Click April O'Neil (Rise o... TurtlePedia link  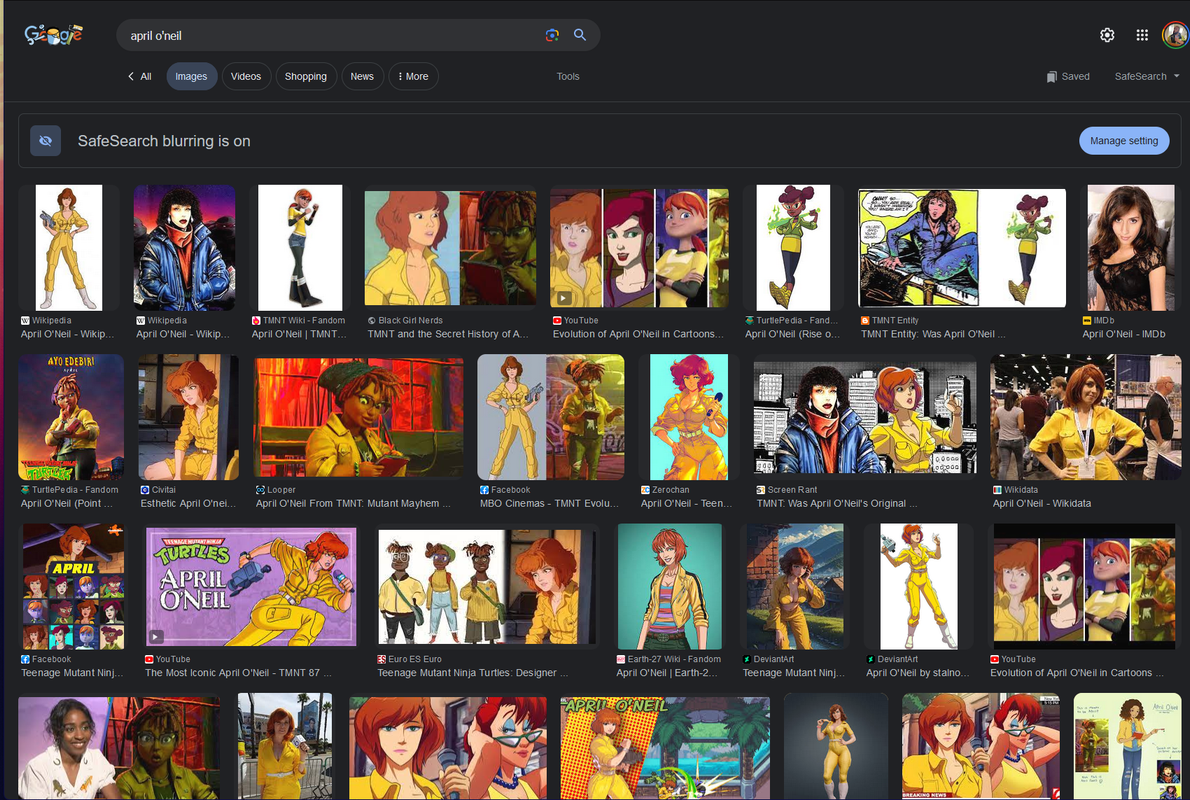tap(792, 334)
